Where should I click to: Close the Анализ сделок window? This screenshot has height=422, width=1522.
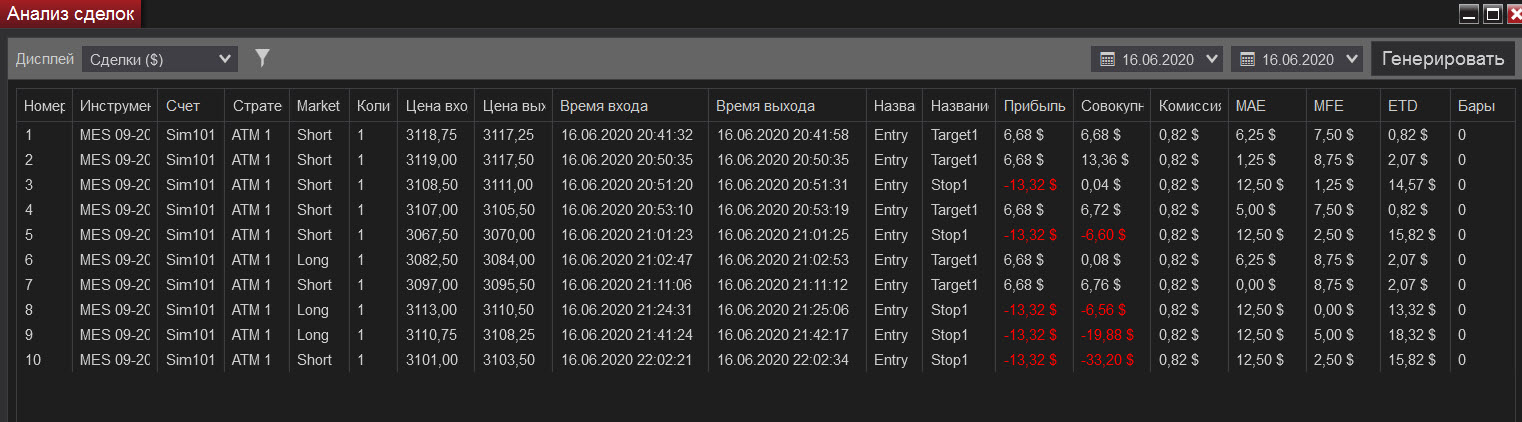[x=1514, y=14]
